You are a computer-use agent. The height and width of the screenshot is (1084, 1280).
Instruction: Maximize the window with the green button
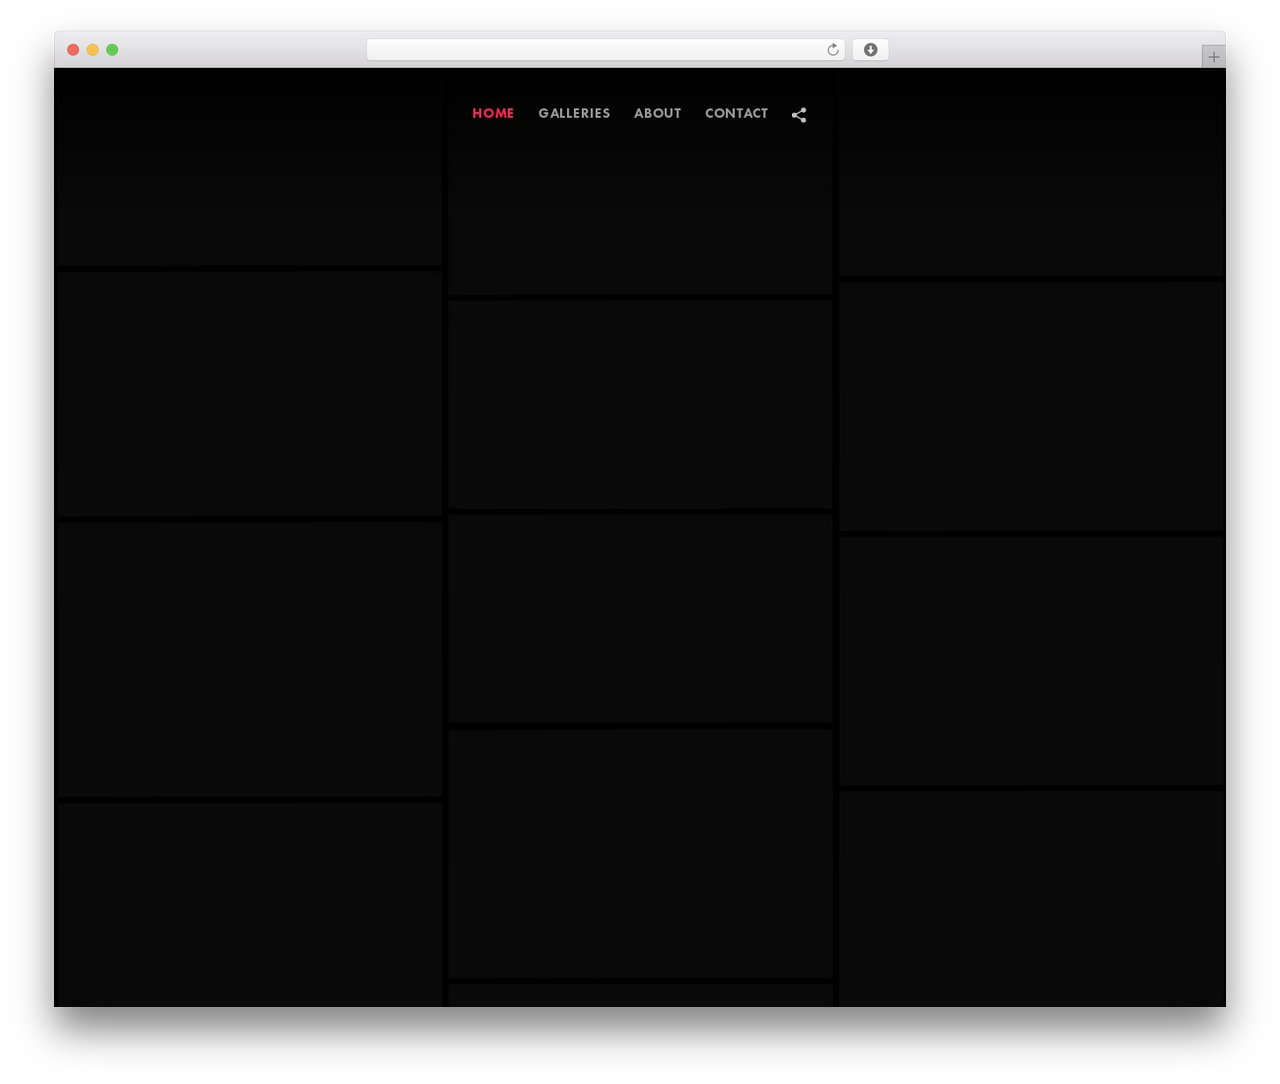coord(112,50)
